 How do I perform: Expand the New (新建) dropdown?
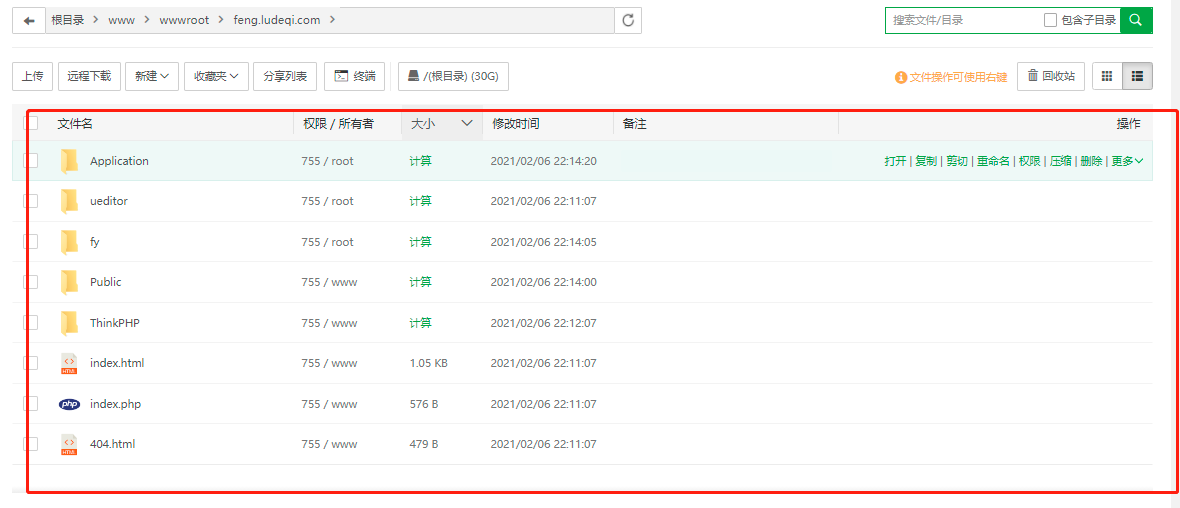coord(152,76)
